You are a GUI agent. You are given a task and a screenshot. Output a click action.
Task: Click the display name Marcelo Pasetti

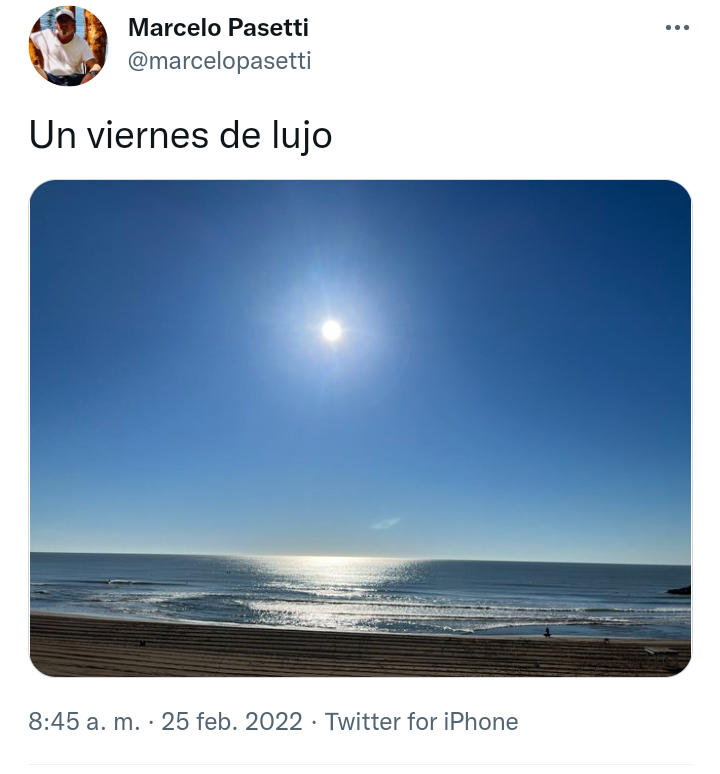click(x=218, y=28)
